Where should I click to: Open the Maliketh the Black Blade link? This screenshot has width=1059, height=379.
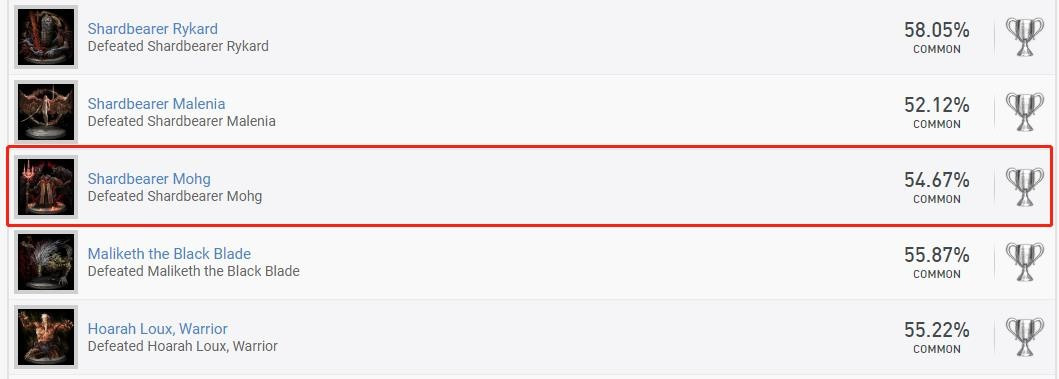pos(170,254)
